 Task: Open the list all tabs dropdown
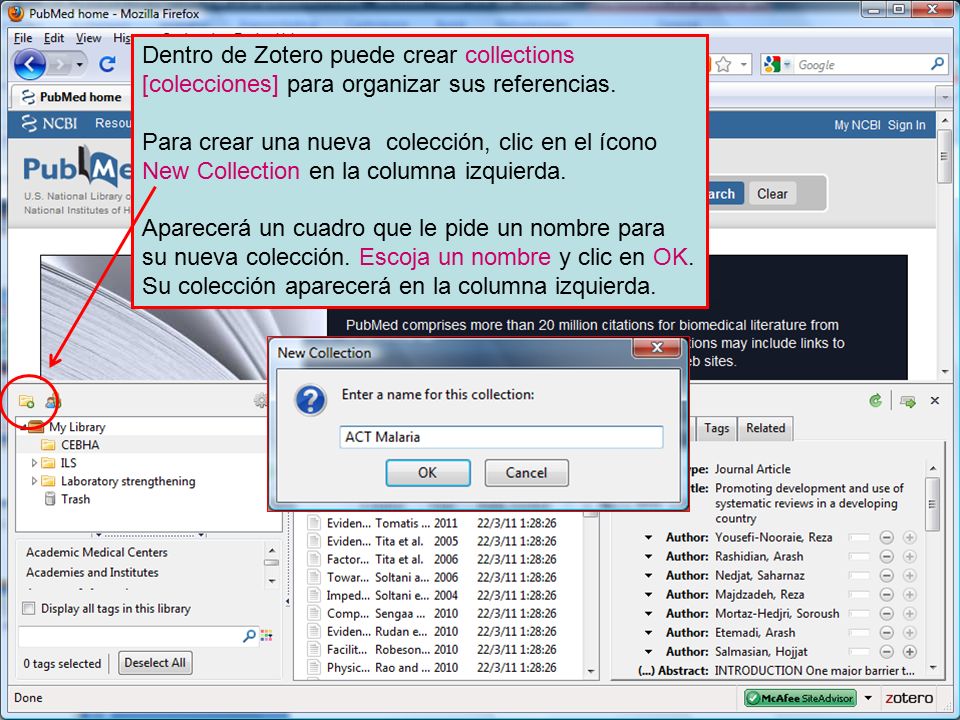pyautogui.click(x=945, y=97)
